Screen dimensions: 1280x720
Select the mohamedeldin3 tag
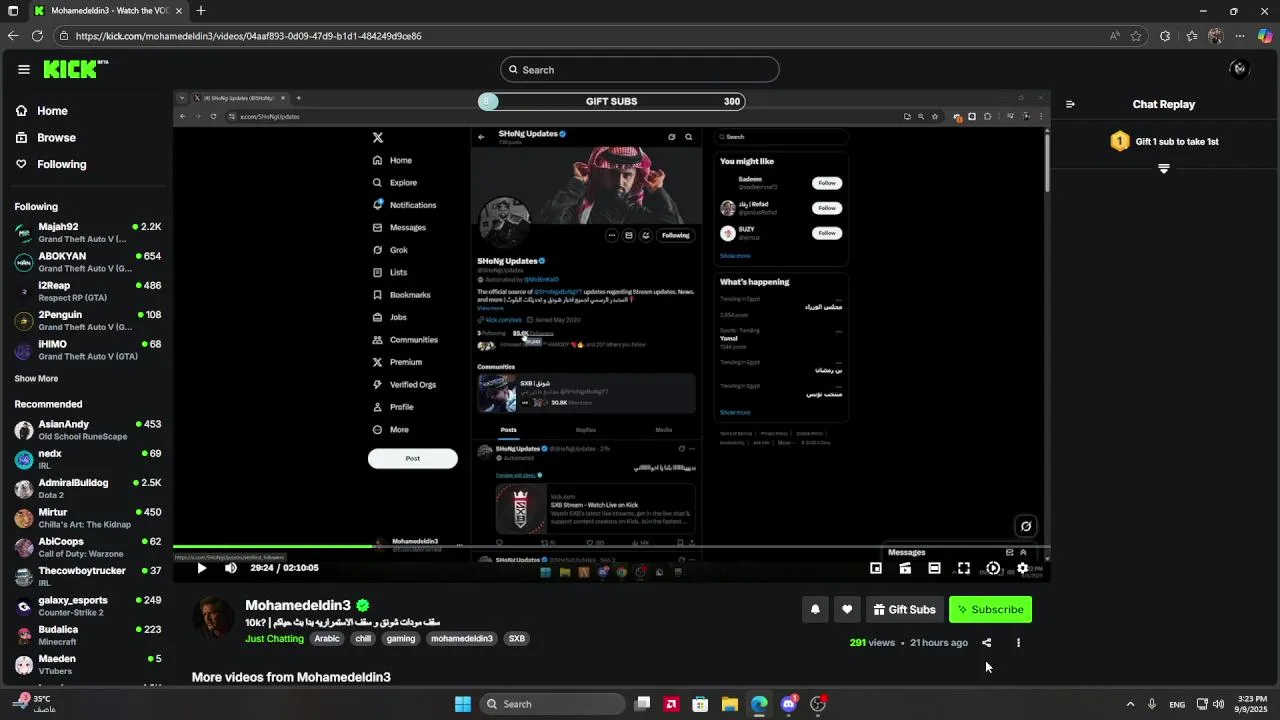pyautogui.click(x=462, y=639)
